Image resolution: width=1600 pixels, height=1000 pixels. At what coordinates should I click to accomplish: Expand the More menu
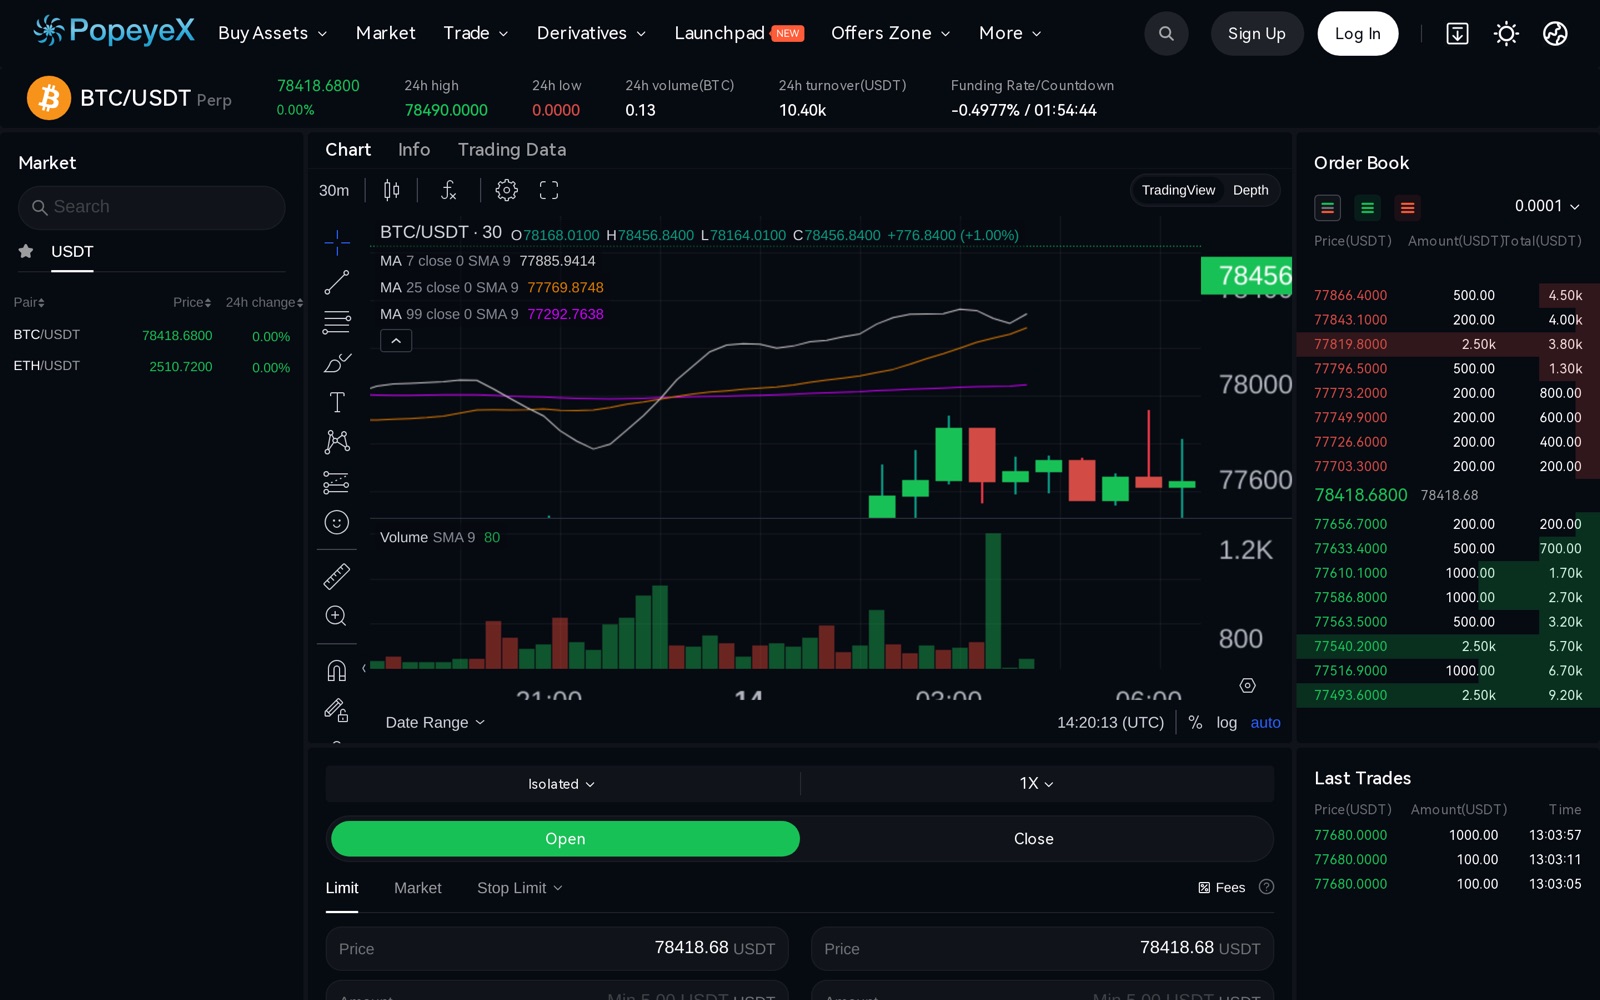point(1010,33)
